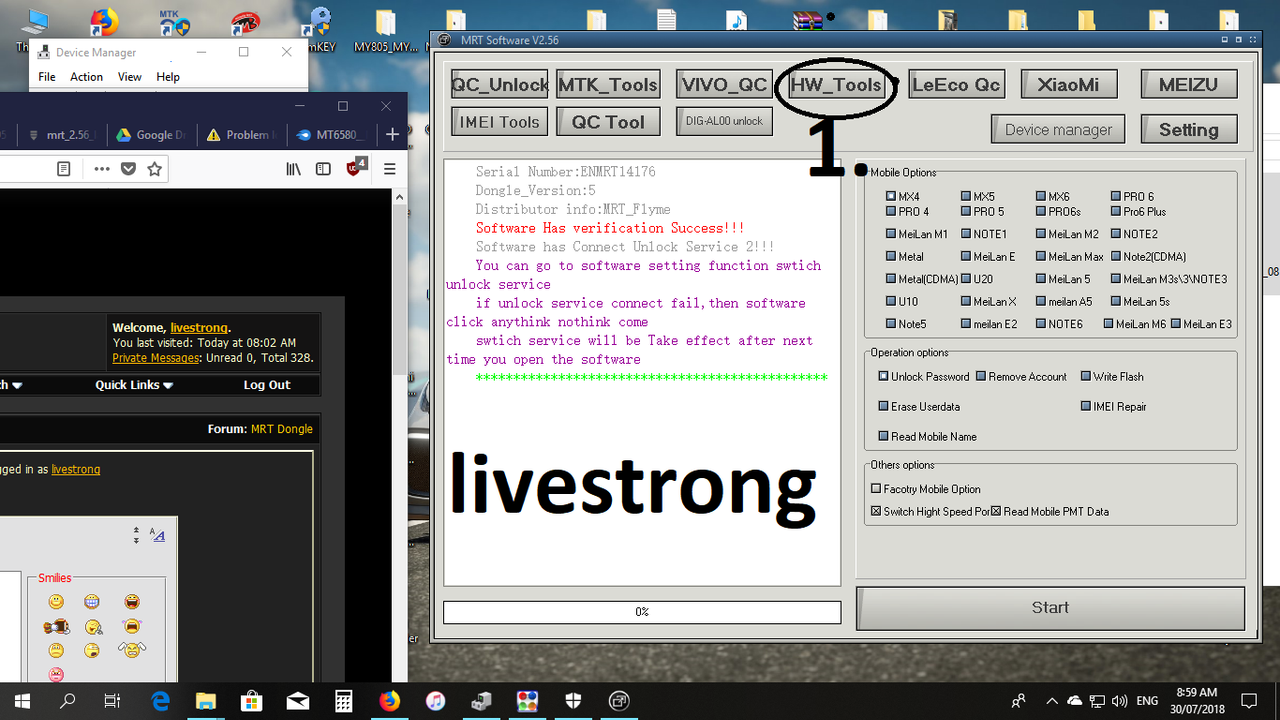Open File Explorer from taskbar

[206, 700]
